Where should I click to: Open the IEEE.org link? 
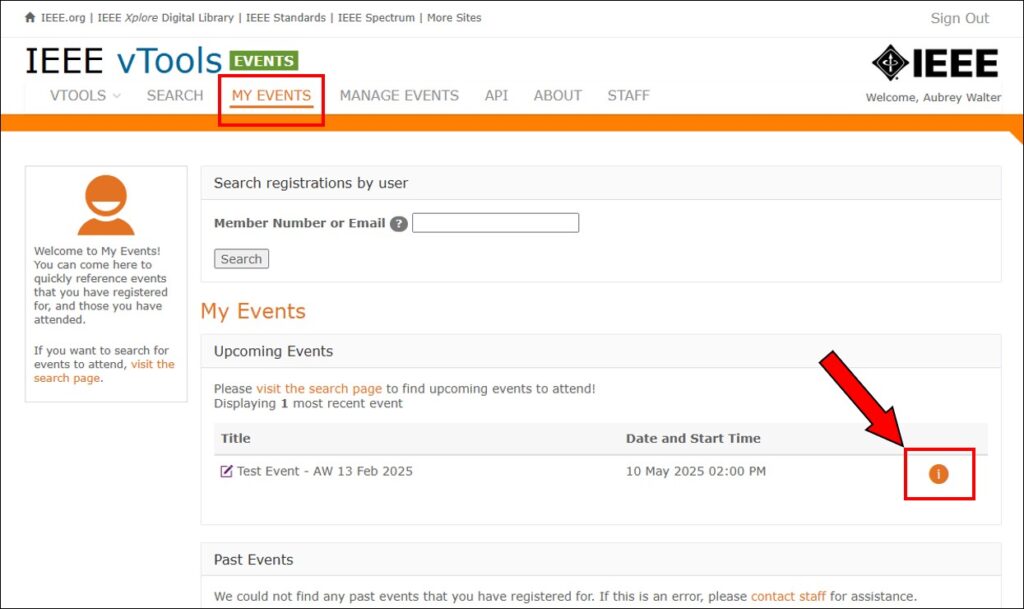[63, 18]
